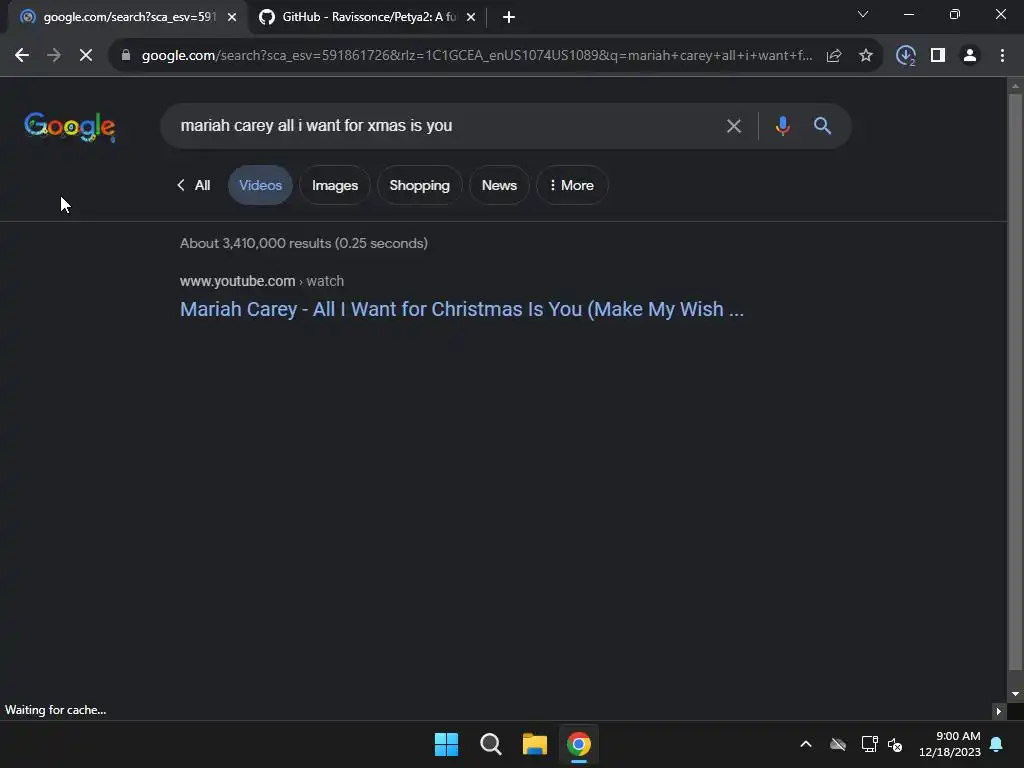1024x768 pixels.
Task: Click the vertical scrollbar thumb
Action: click(x=1015, y=382)
